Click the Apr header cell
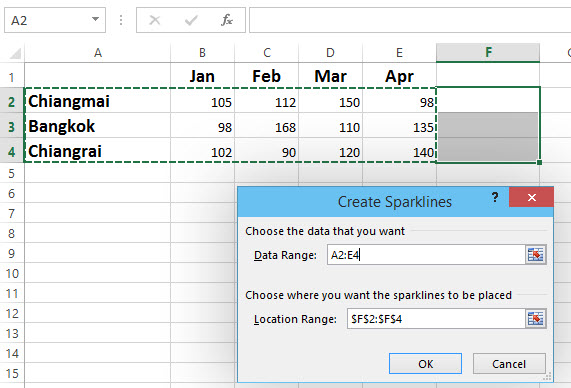Screen dimensions: 571x388 pos(399,76)
